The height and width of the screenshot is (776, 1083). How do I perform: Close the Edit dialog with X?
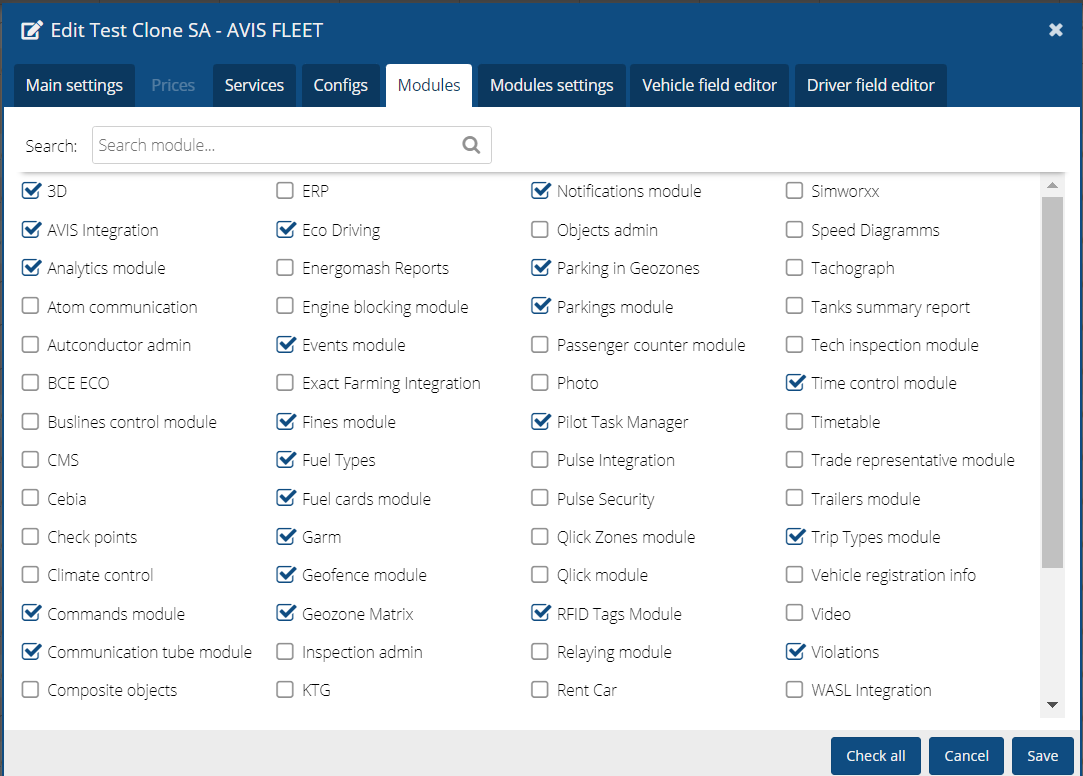[x=1055, y=30]
